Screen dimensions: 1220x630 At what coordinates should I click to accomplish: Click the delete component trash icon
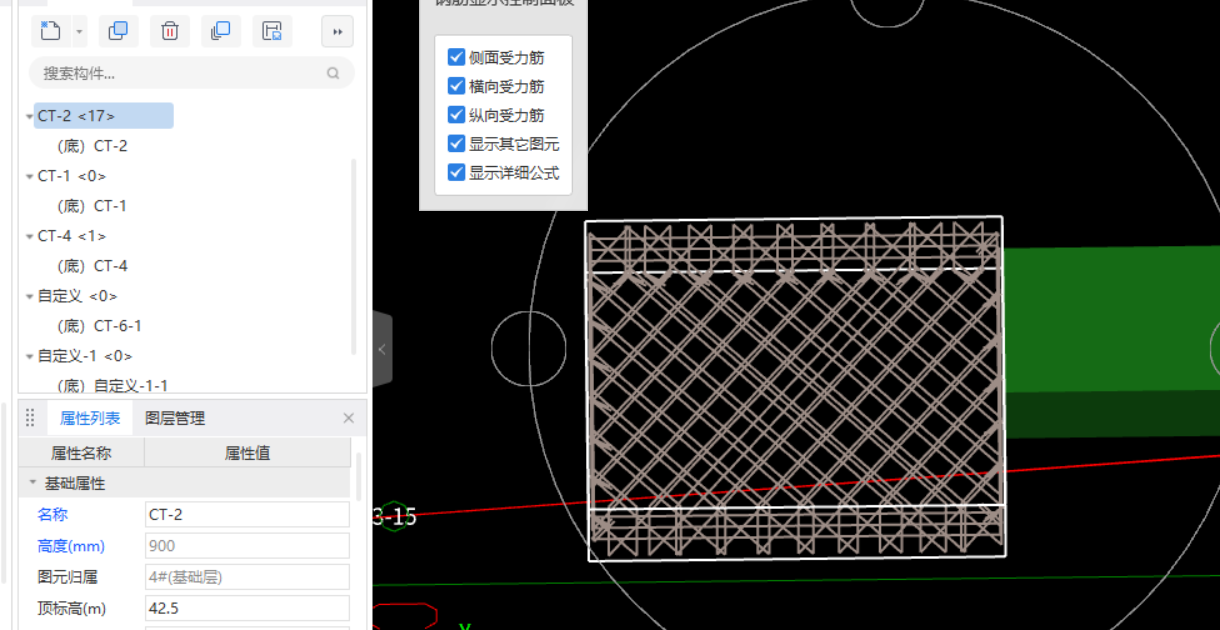170,31
